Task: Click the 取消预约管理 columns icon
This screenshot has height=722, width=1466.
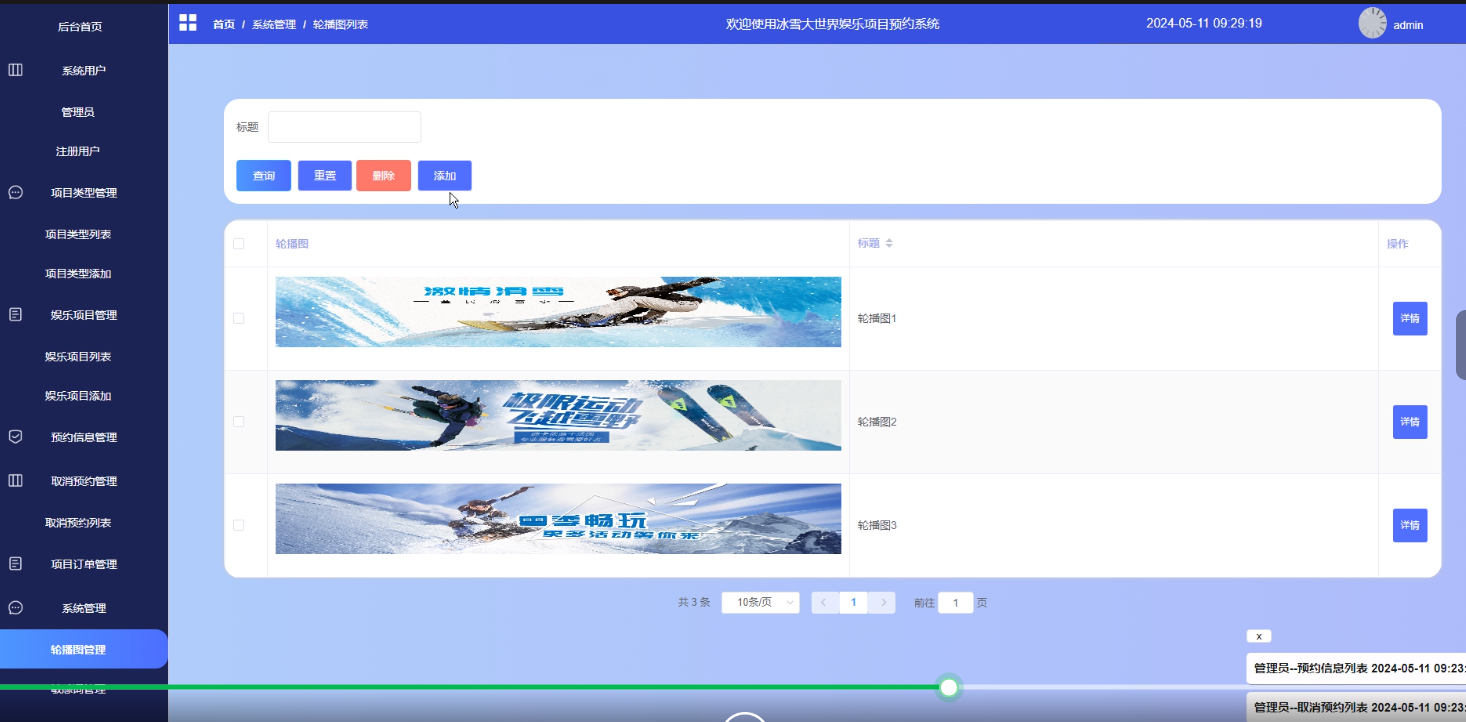Action: pos(16,481)
